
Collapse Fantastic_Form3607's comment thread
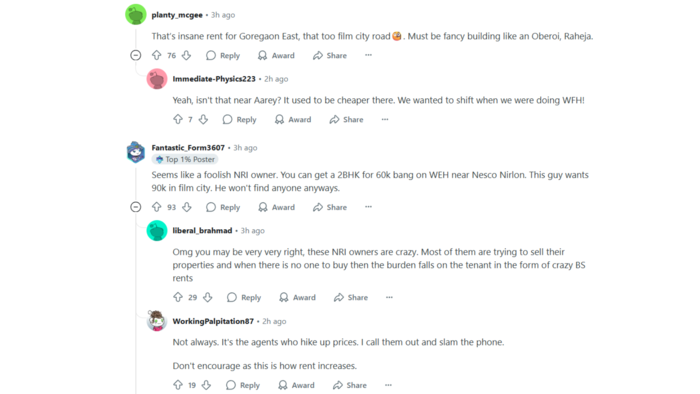(x=136, y=207)
